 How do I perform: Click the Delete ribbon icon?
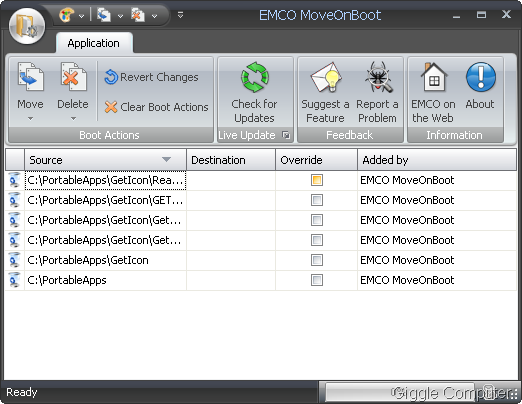pos(73,77)
